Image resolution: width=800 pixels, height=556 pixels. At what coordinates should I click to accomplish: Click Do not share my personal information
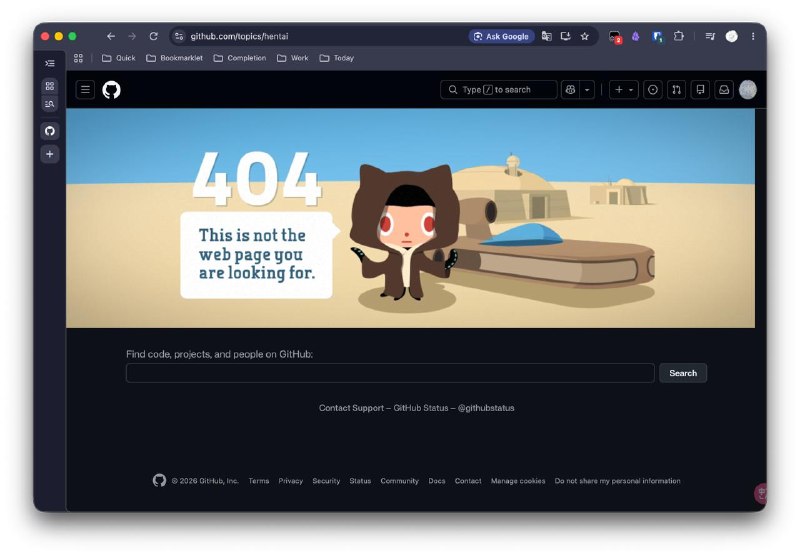coord(617,481)
